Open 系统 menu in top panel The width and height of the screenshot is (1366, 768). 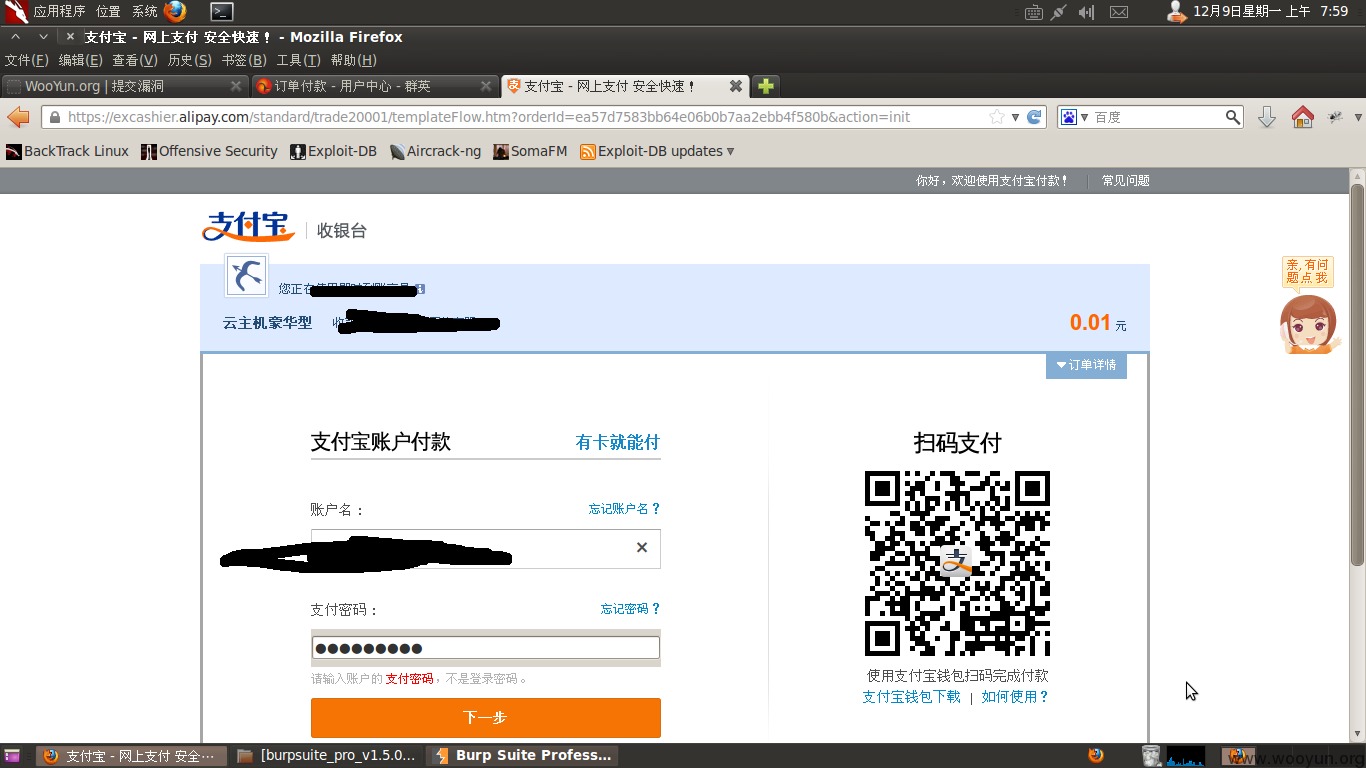click(x=144, y=12)
